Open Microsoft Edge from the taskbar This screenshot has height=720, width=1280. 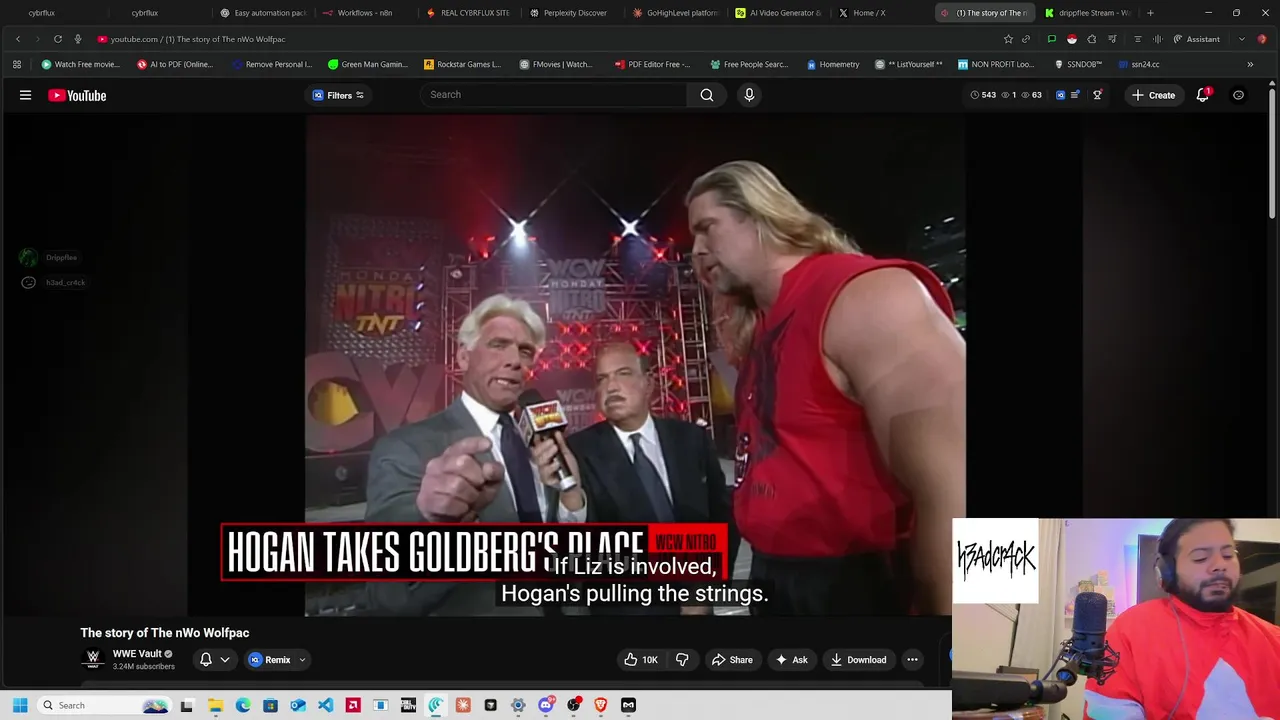click(x=243, y=705)
